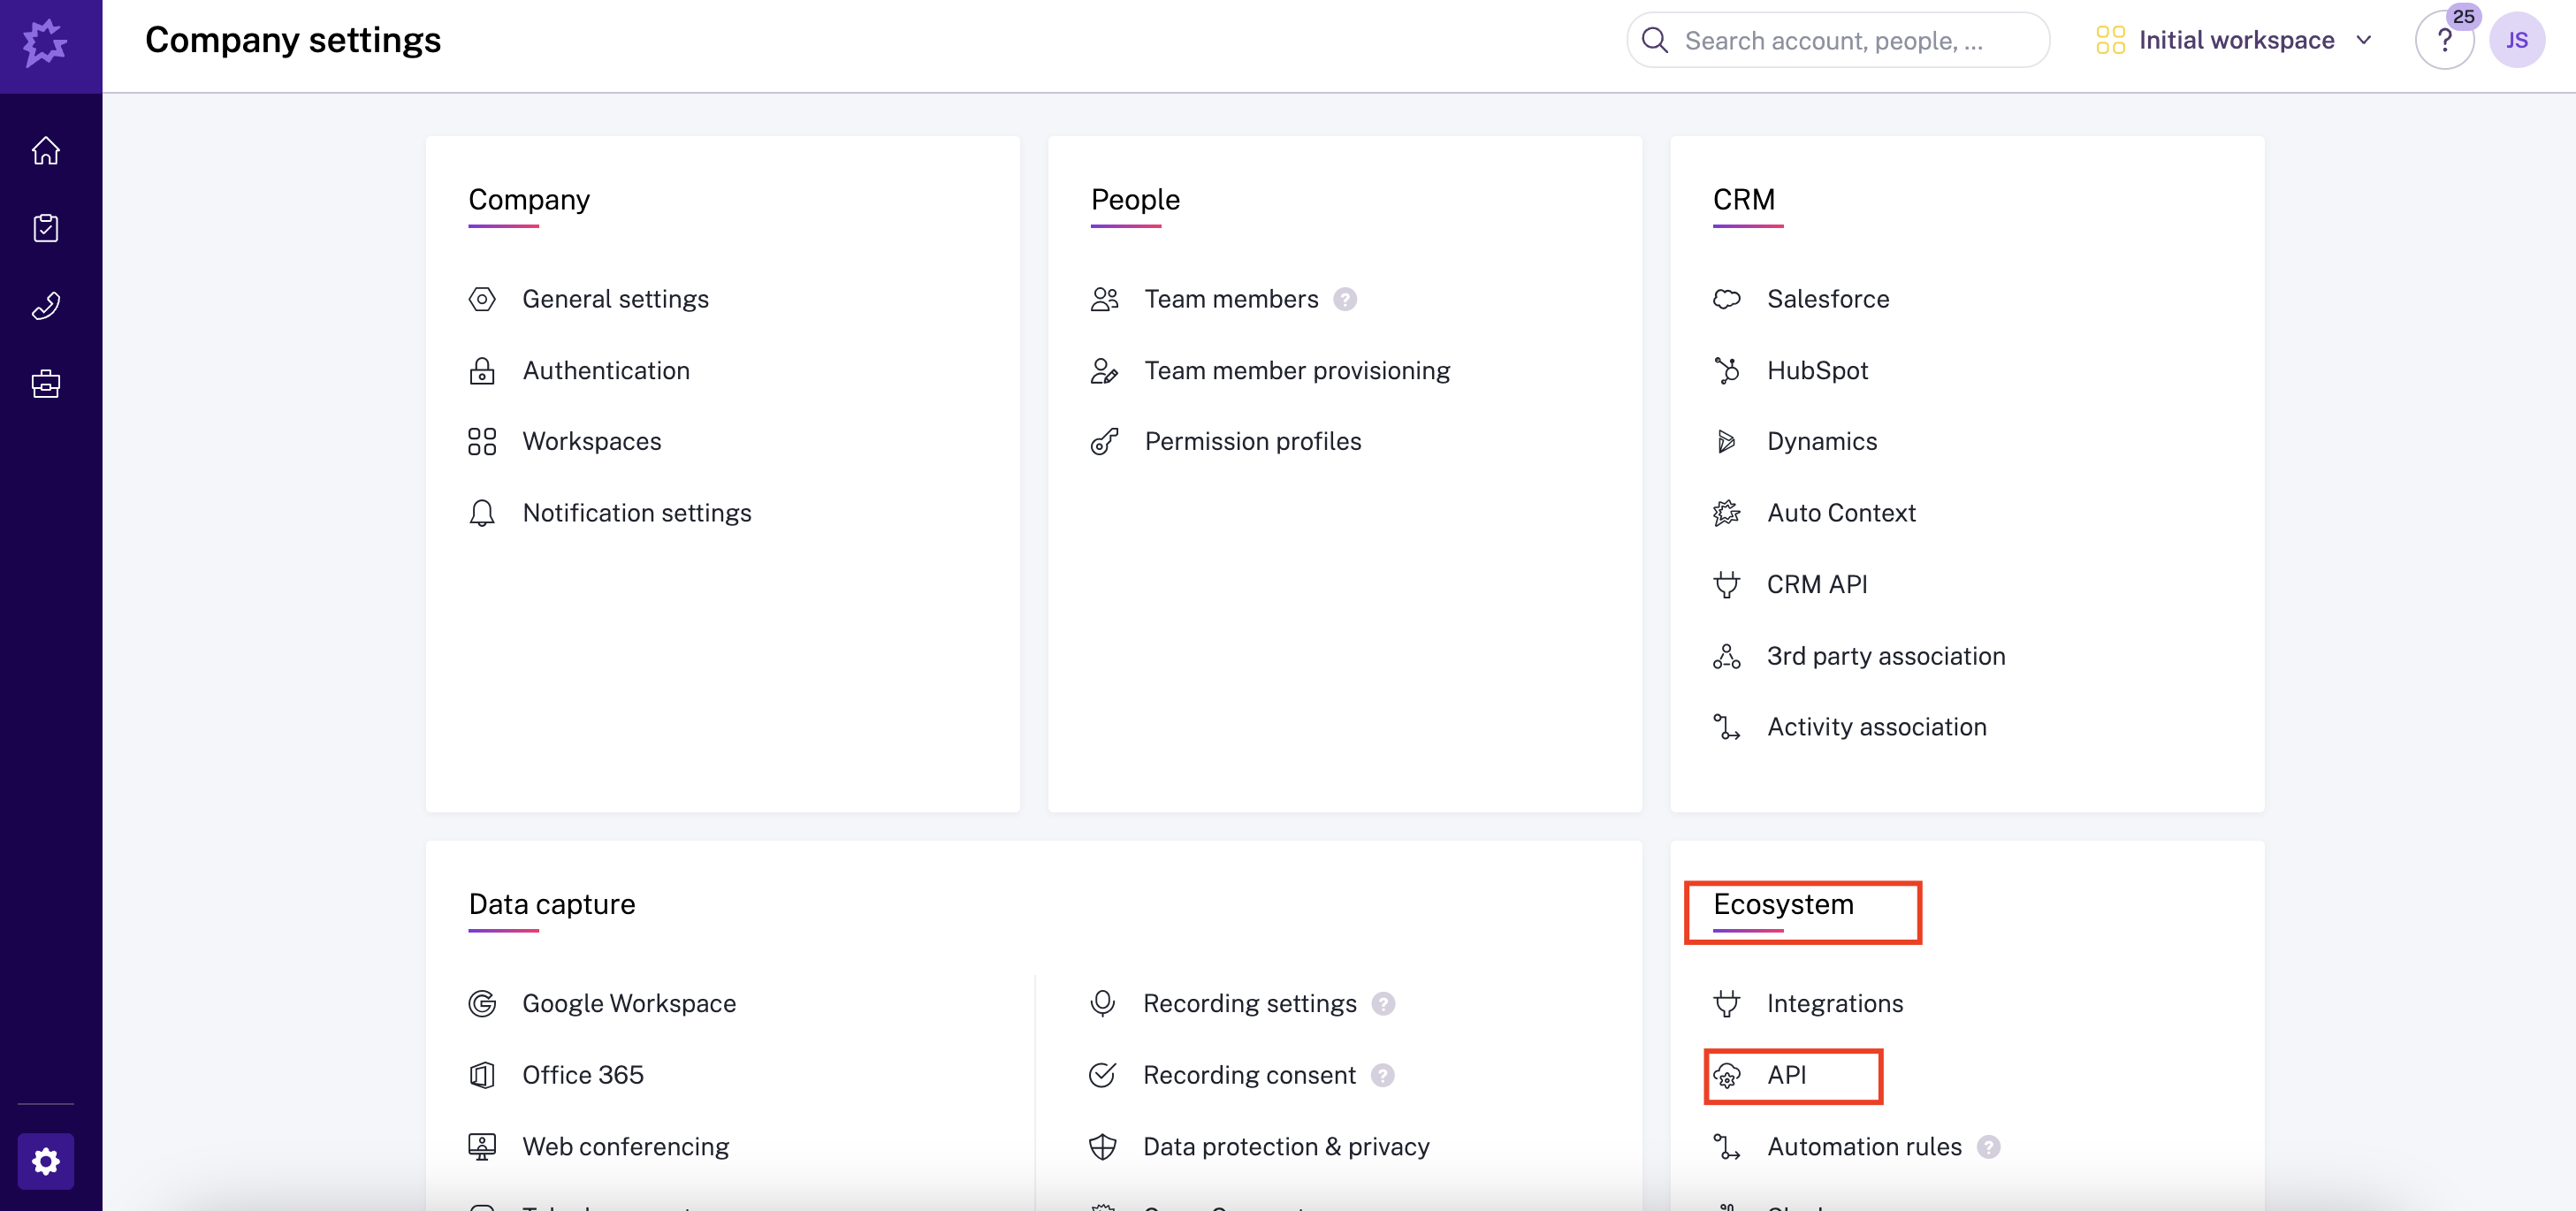Screen dimensions: 2576x1211
Task: Click the JS user avatar
Action: (x=2519, y=40)
